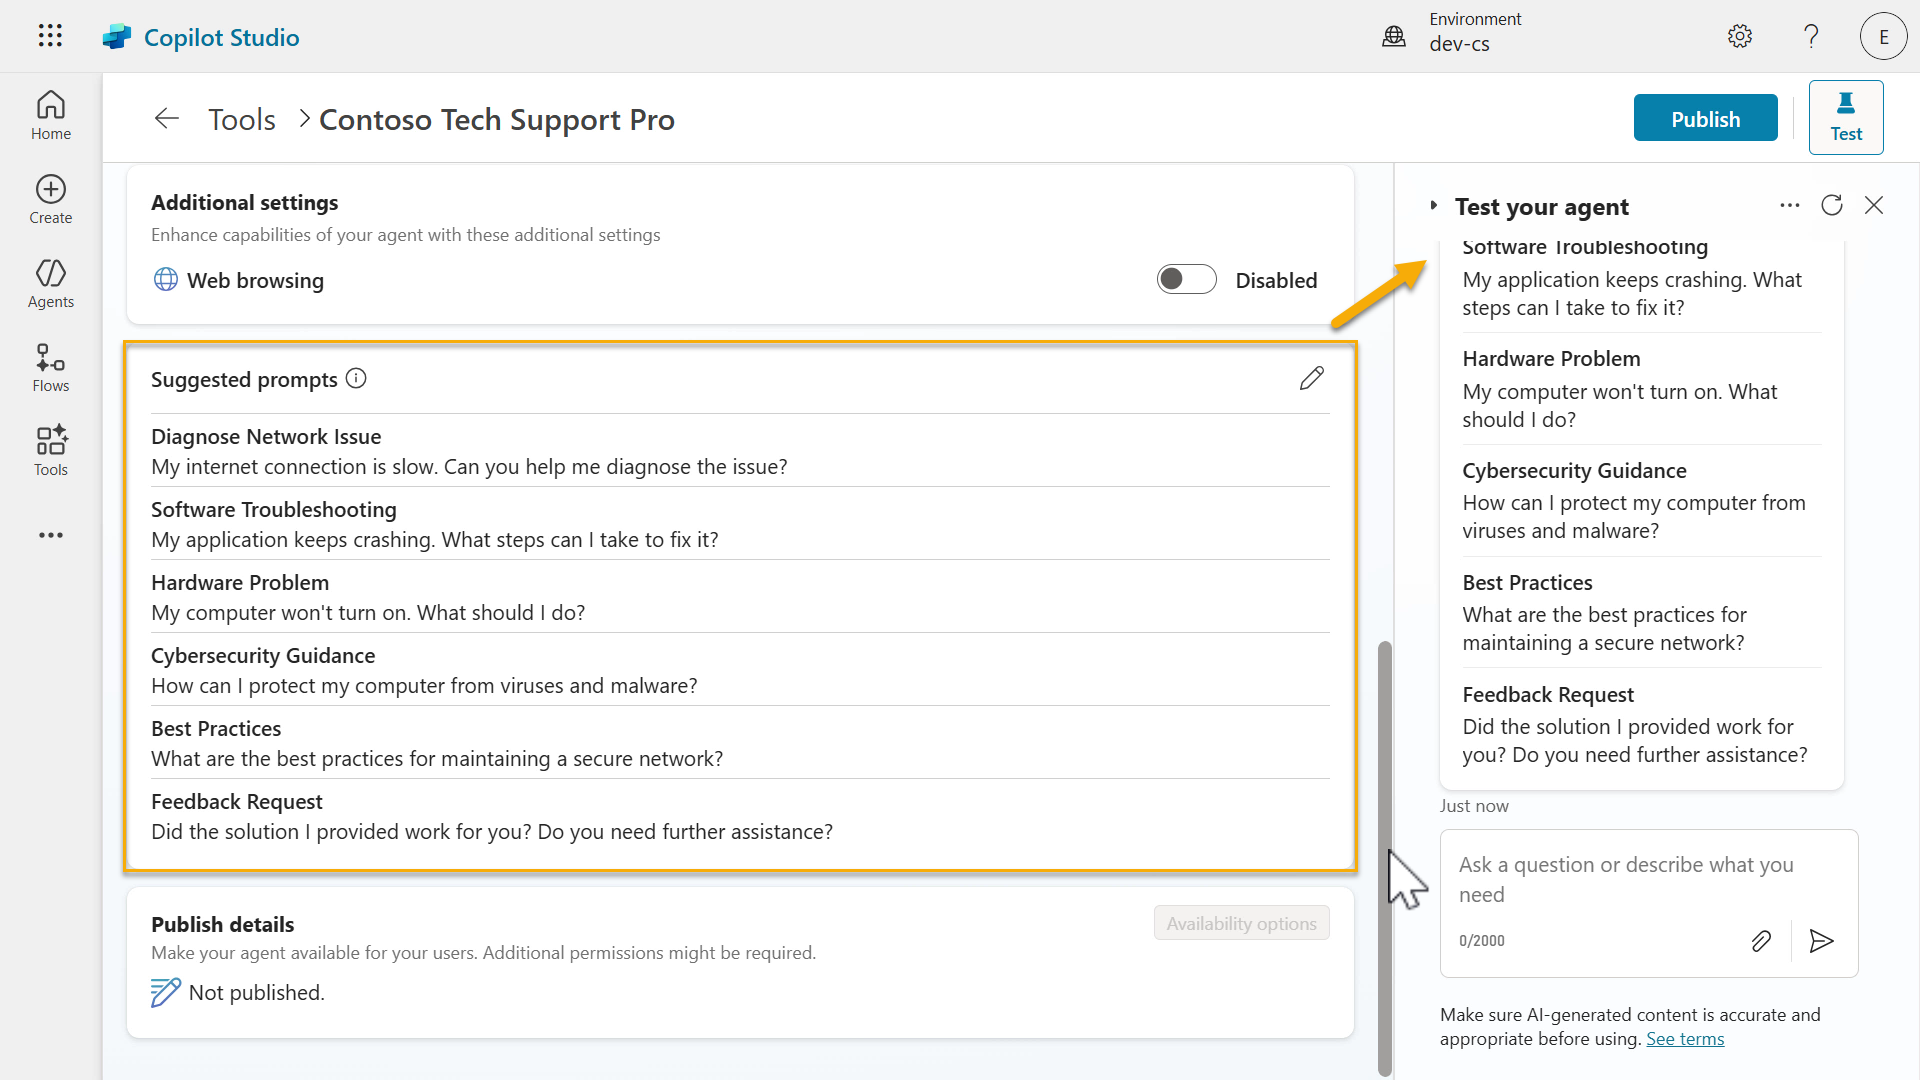Viewport: 1920px width, 1080px height.
Task: Click Feedback Request row in Suggested prompts
Action: 740,816
